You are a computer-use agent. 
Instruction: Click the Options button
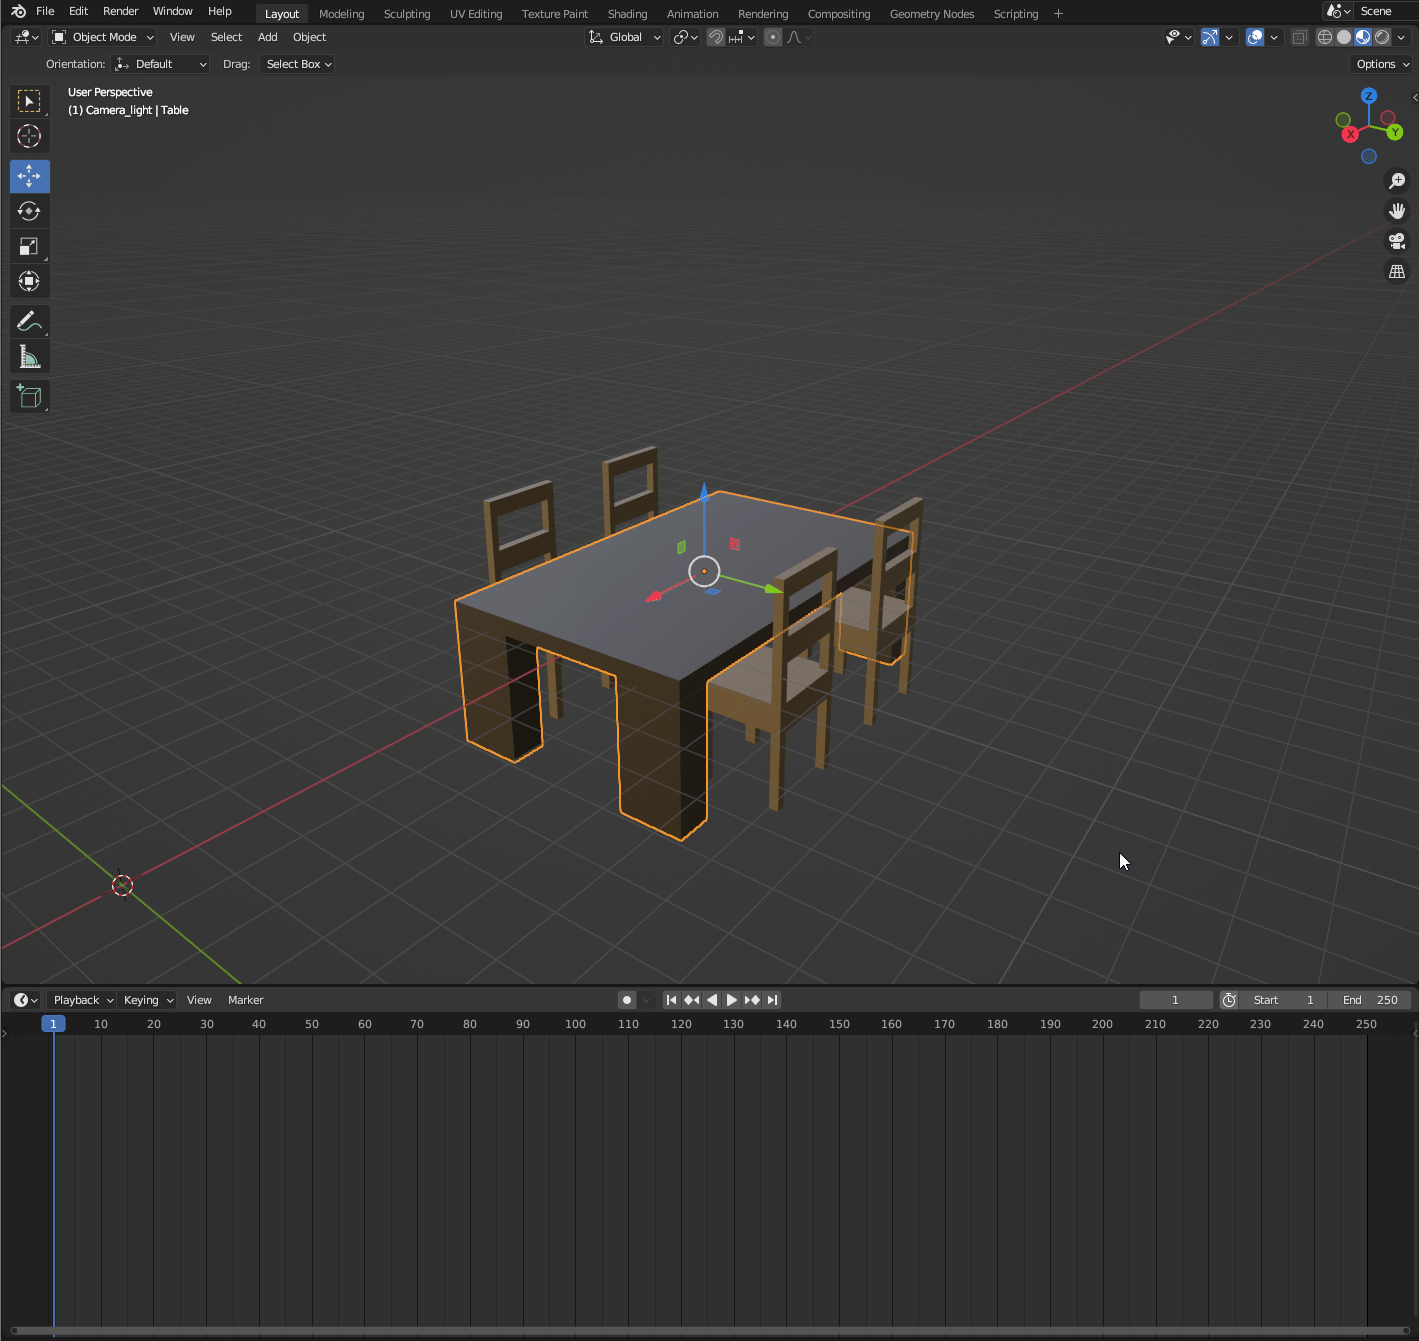pyautogui.click(x=1380, y=63)
